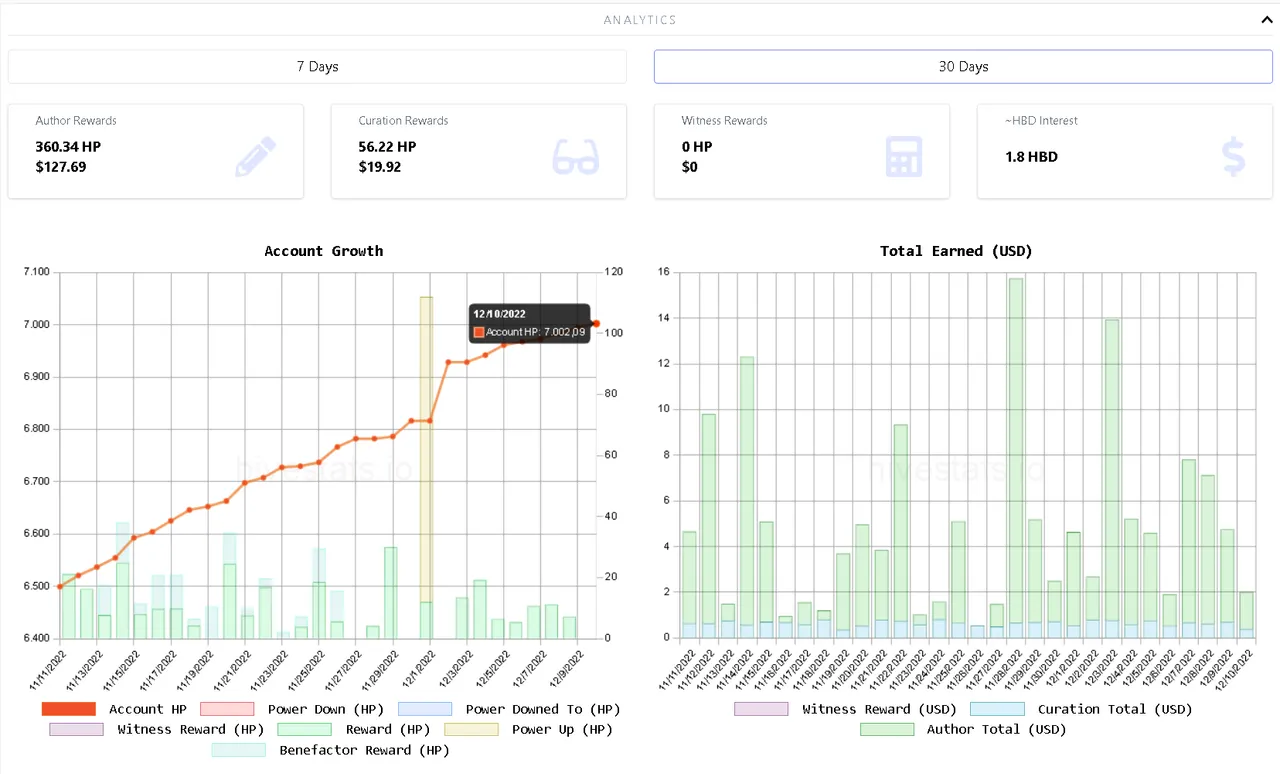
Task: Click the 1.8 HBD interest value
Action: (1031, 157)
